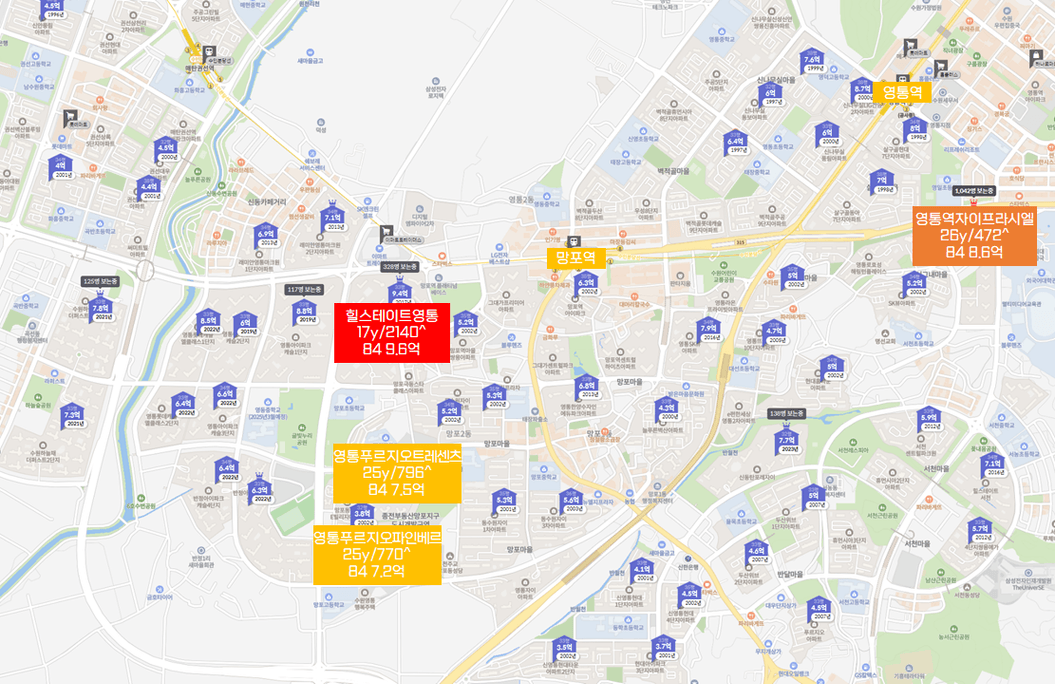Screen dimensions: 1055x684
Task: Click the 4.5억 2007년 apartment marker
Action: click(819, 610)
